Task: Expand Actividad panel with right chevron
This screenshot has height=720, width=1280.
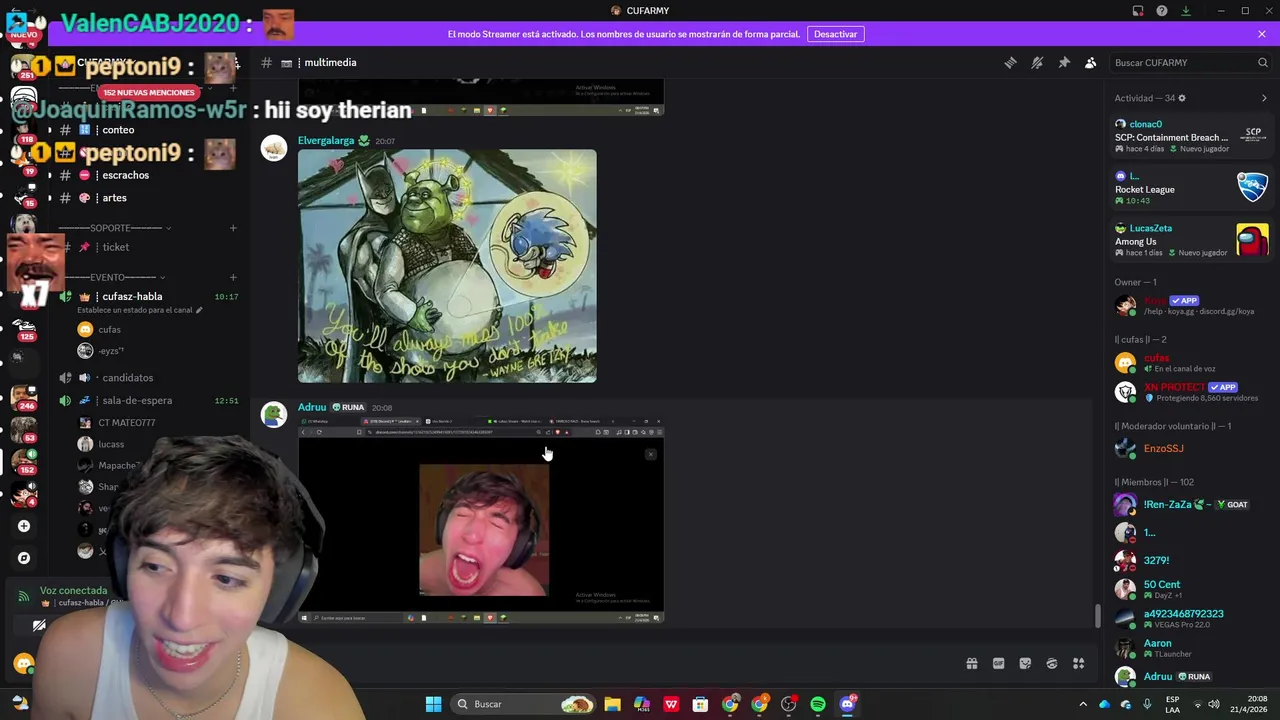Action: [x=1264, y=98]
